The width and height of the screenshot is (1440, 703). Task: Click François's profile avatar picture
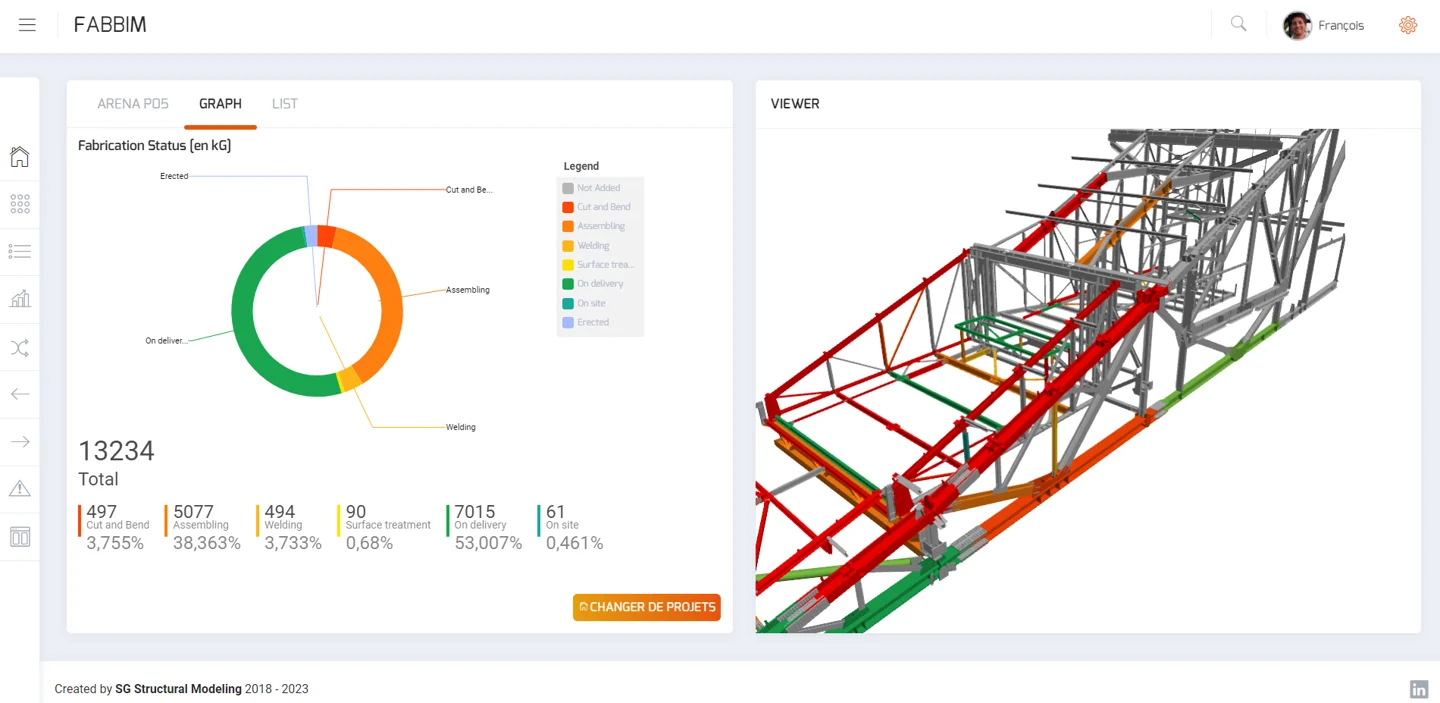[1297, 25]
